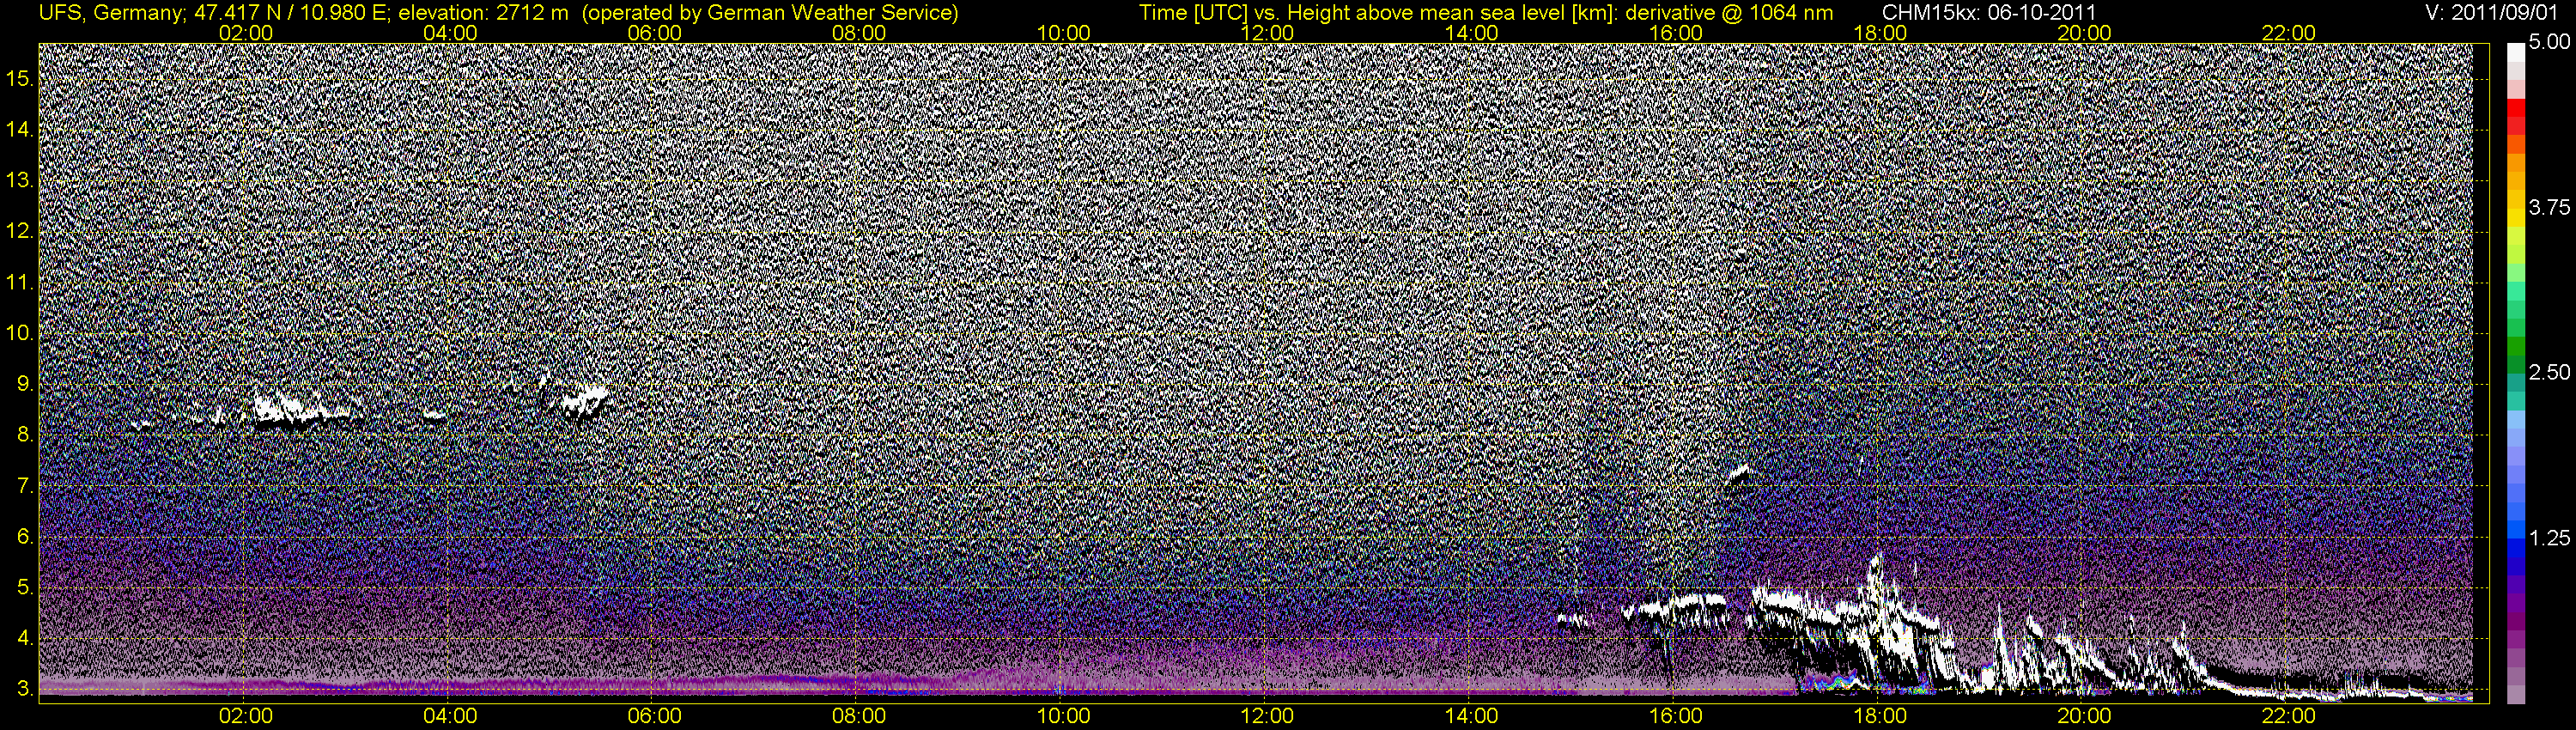2576x730 pixels.
Task: Click the 22:00 label on the bottom time axis
Action: coord(2289,716)
